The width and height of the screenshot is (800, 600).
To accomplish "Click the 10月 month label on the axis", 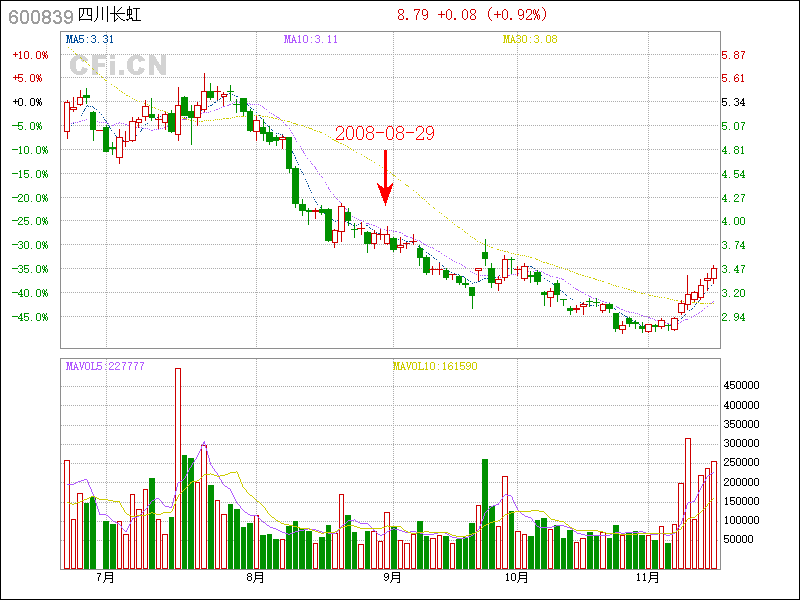I will 515,577.
